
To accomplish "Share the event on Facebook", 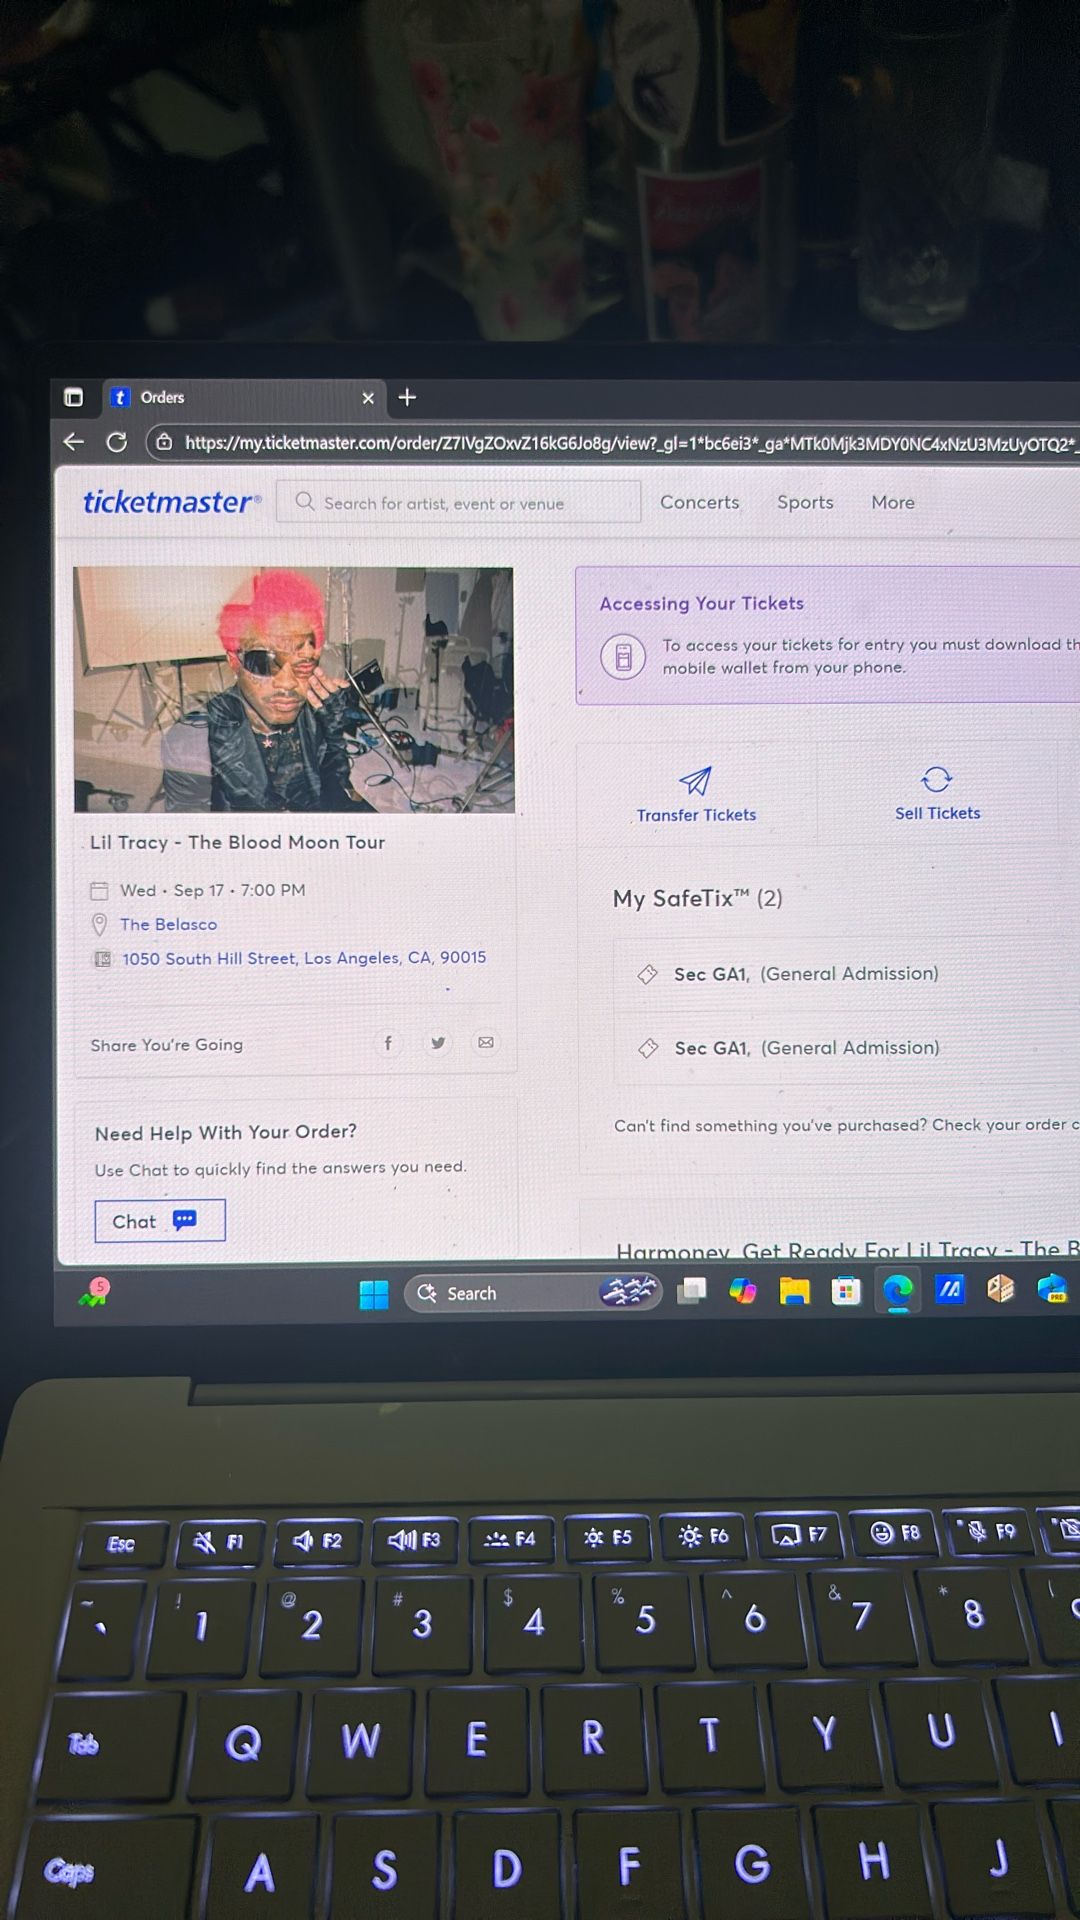I will point(388,1043).
